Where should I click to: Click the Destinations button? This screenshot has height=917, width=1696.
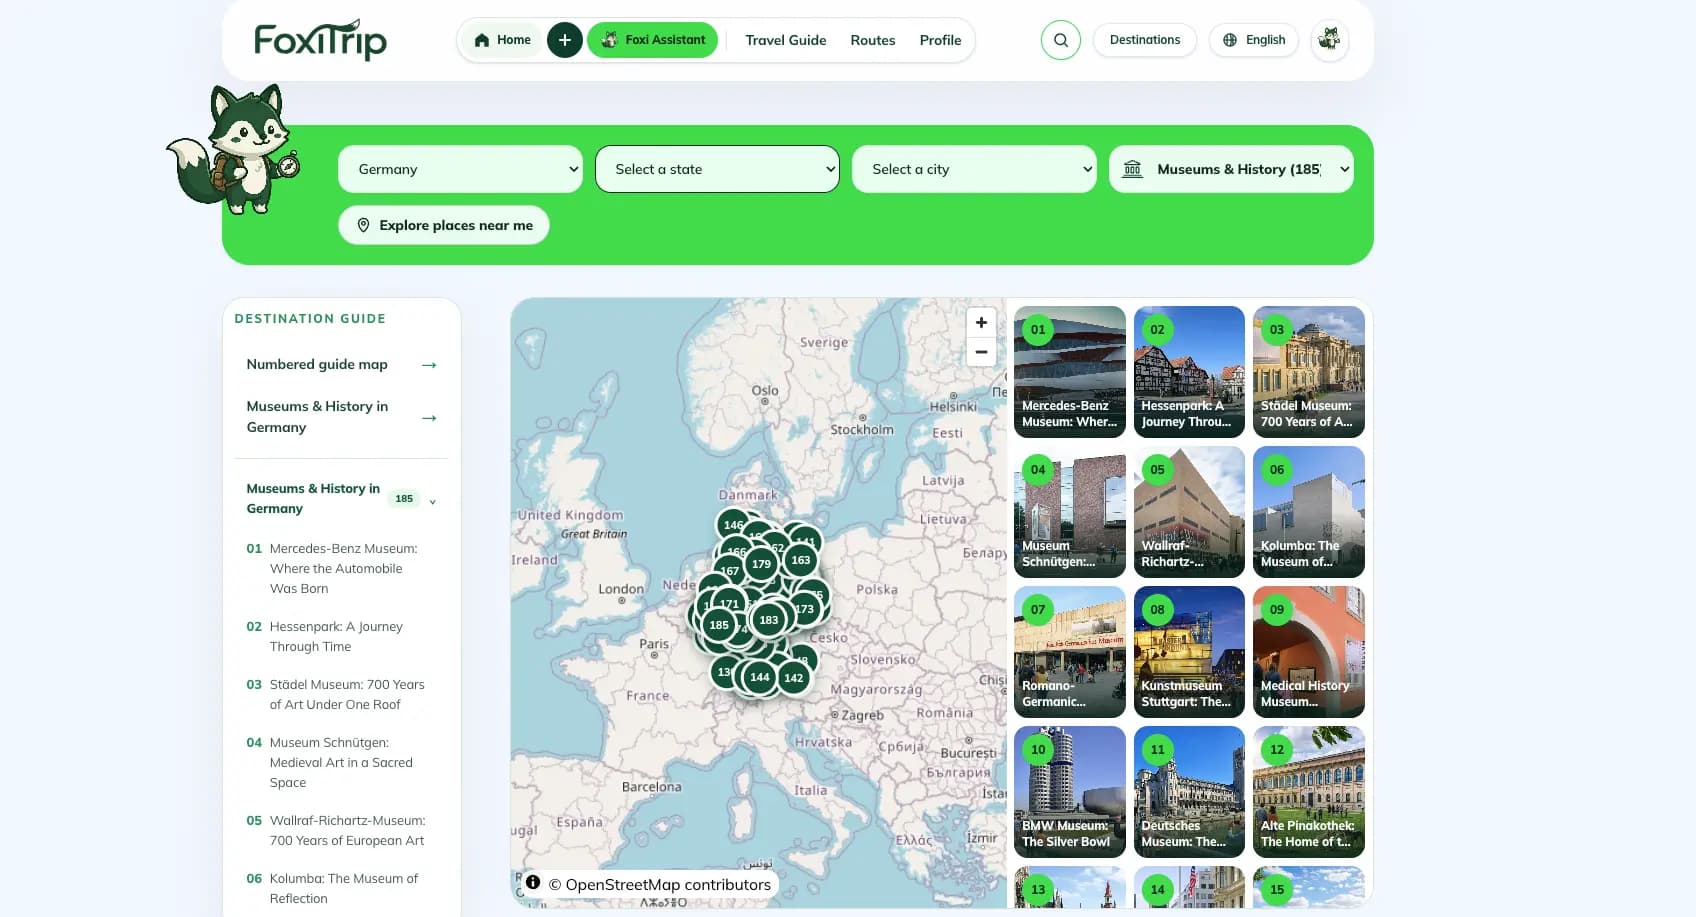[1145, 40]
